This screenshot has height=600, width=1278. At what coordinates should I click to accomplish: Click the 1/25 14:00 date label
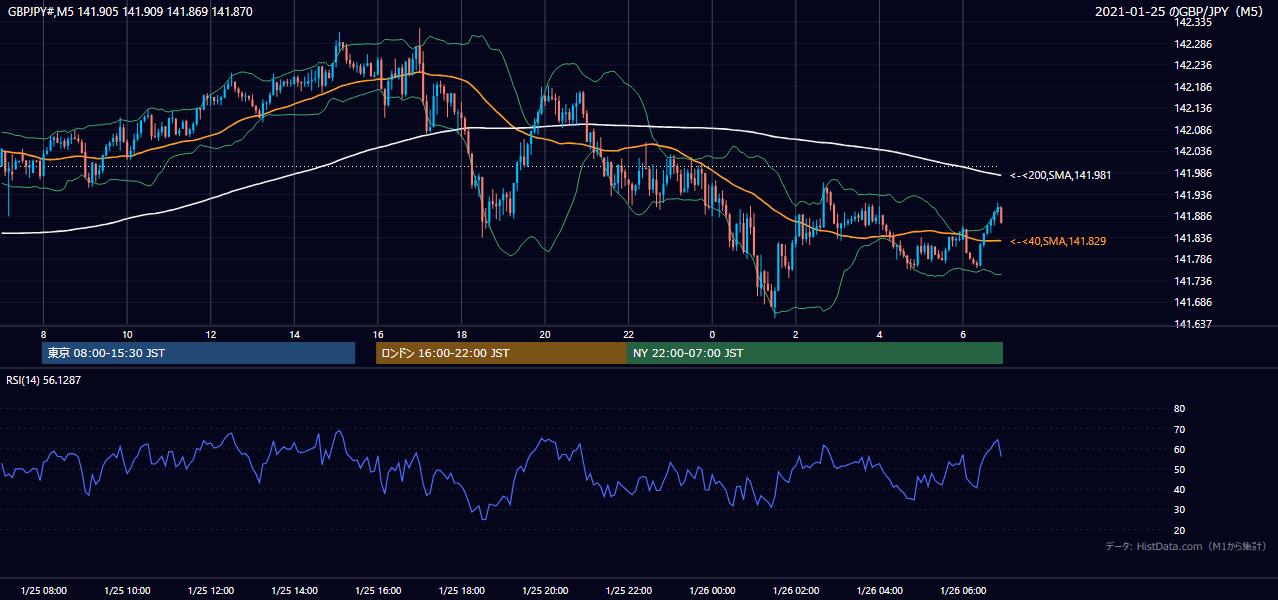pos(294,591)
